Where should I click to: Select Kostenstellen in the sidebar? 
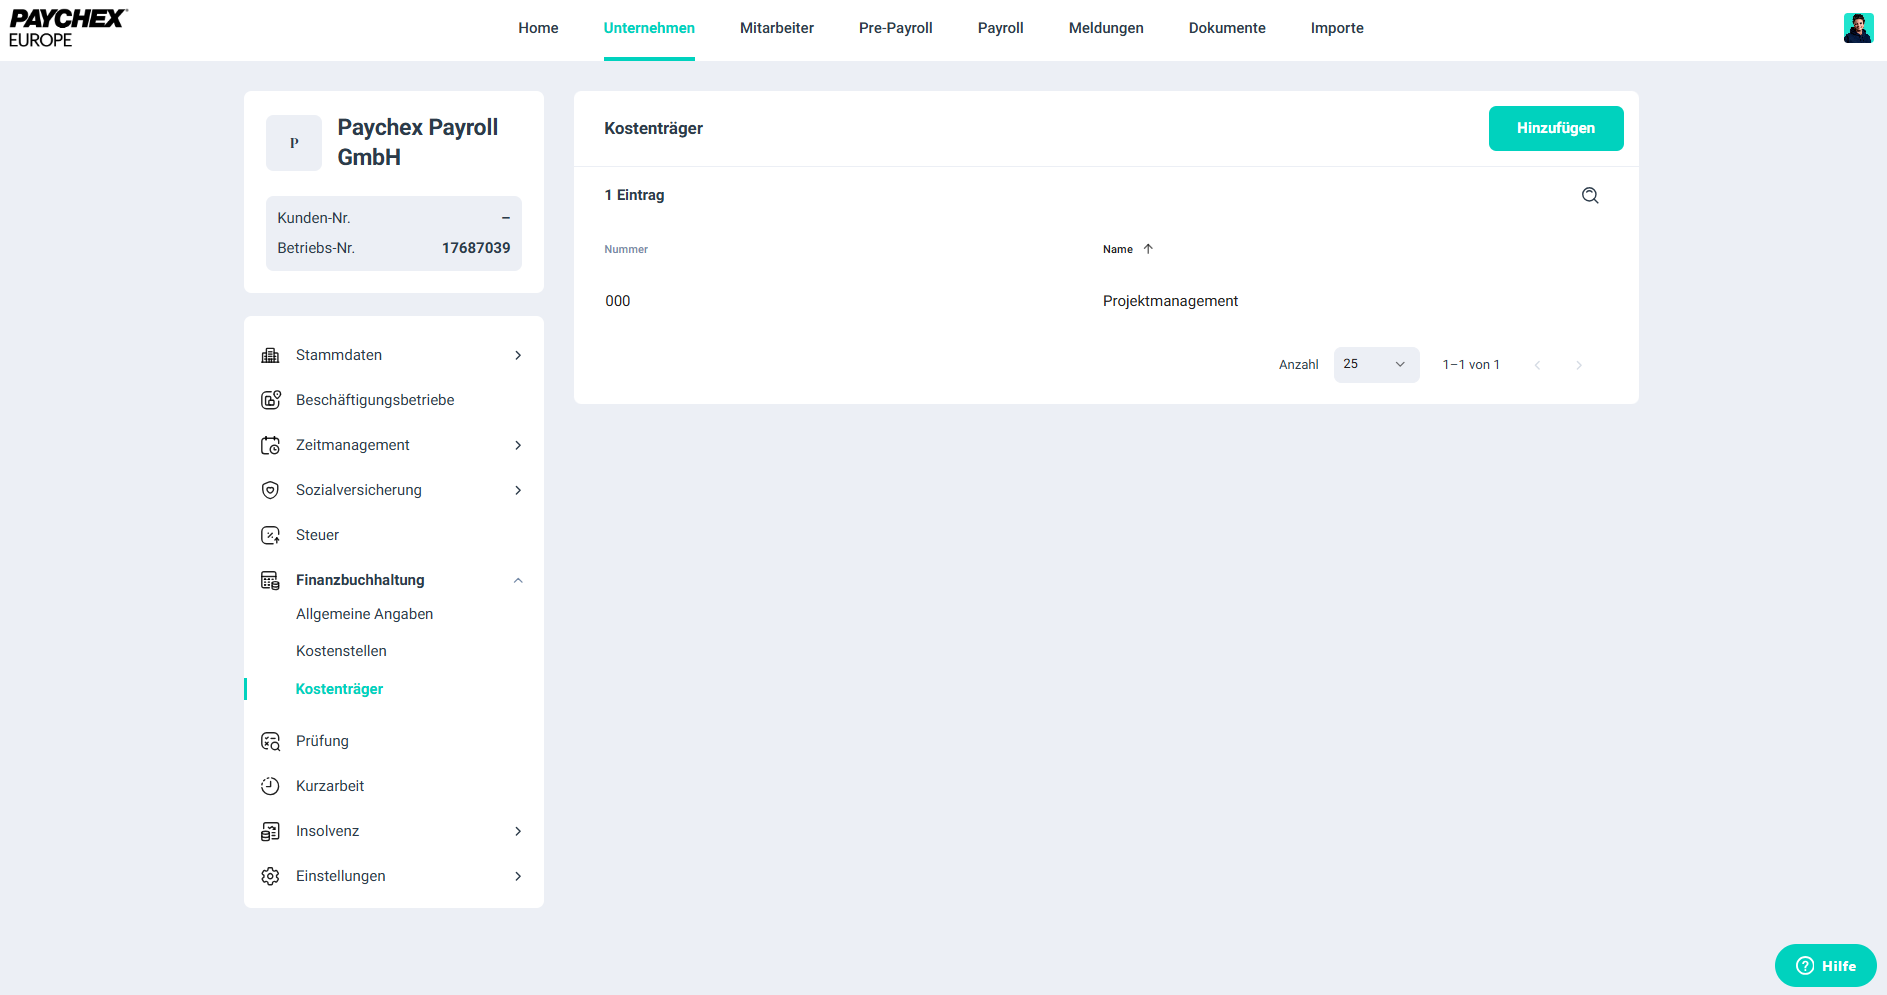click(341, 651)
